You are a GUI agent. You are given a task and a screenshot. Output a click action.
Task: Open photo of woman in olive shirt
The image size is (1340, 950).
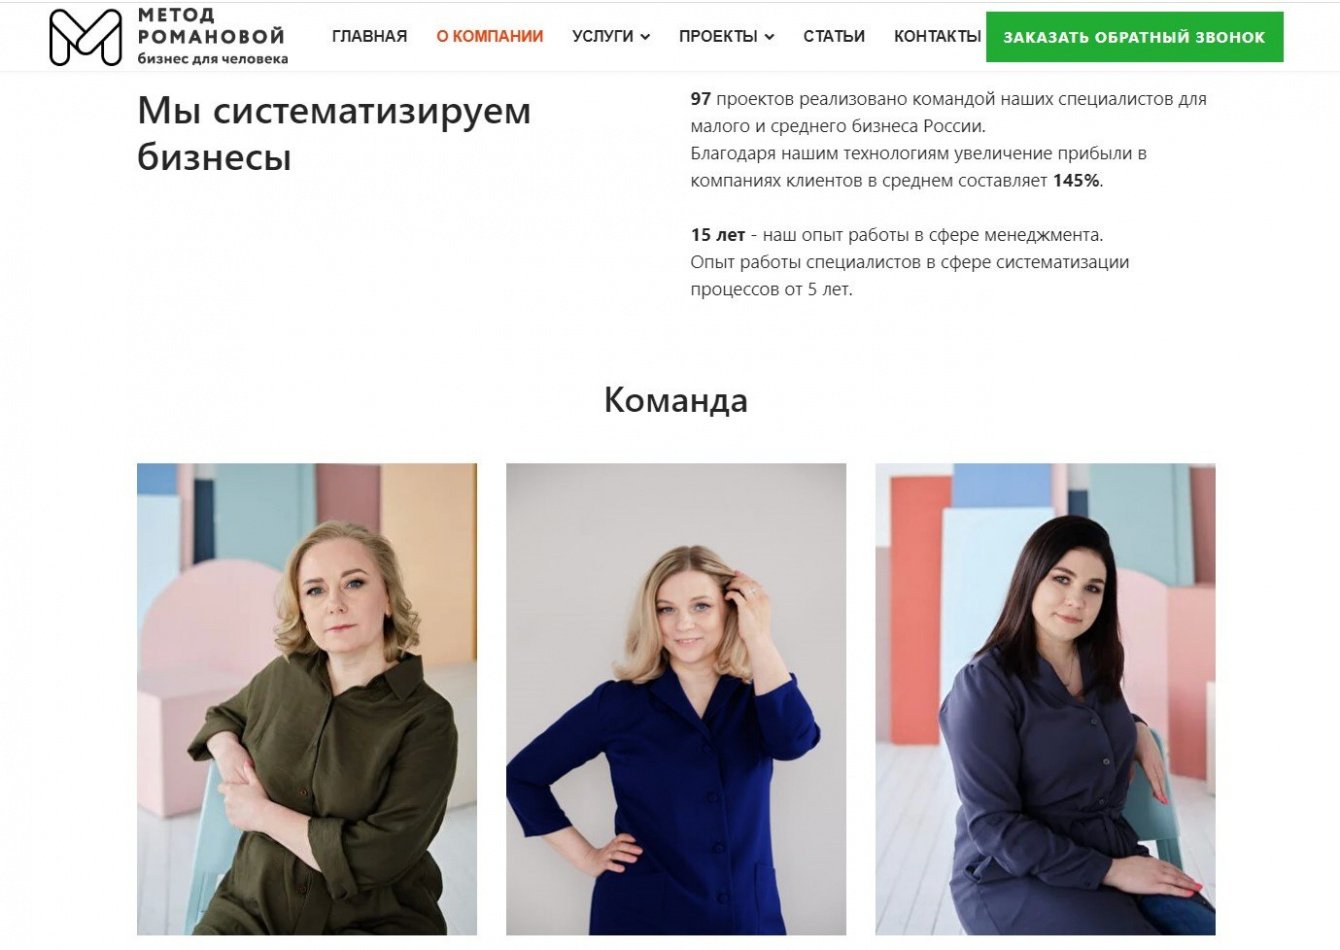(x=307, y=699)
